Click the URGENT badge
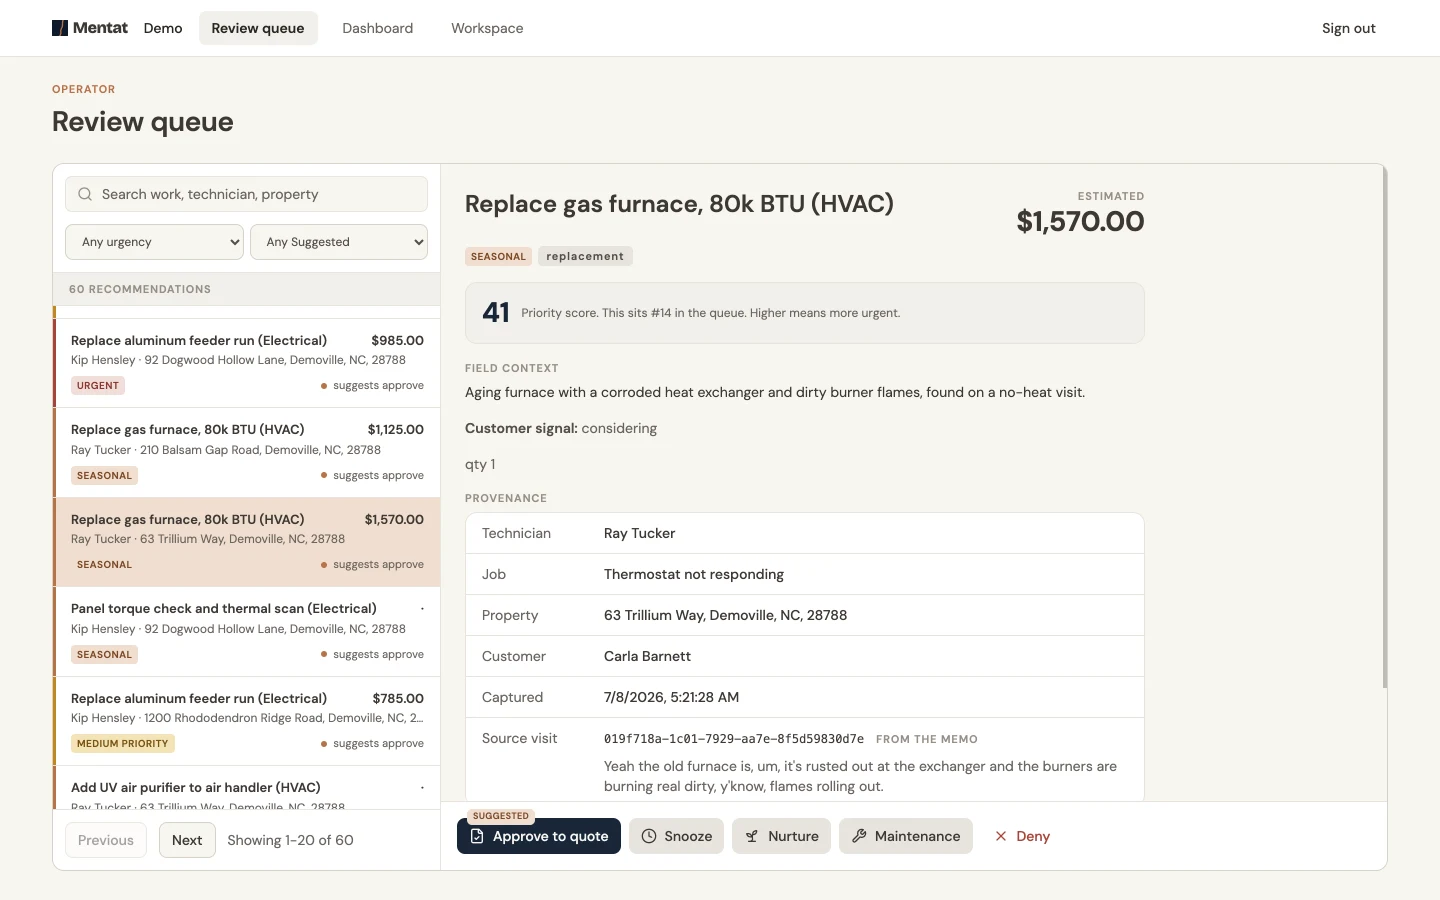Viewport: 1440px width, 900px height. coord(98,385)
